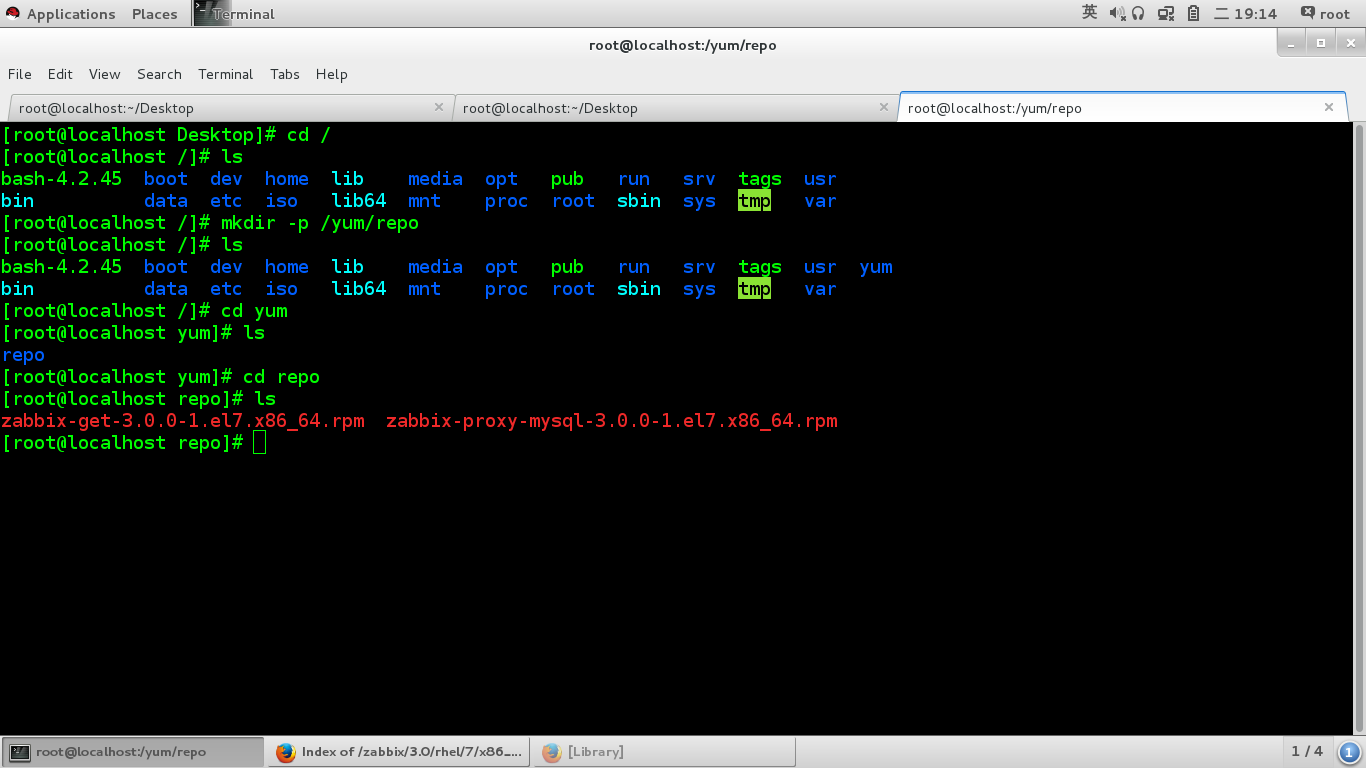Click the headphones icon in system tray

pyautogui.click(x=1138, y=13)
